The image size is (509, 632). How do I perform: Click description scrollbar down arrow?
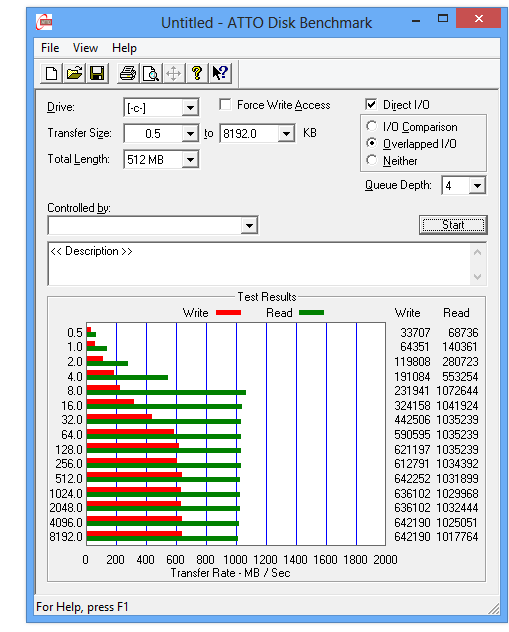point(478,276)
